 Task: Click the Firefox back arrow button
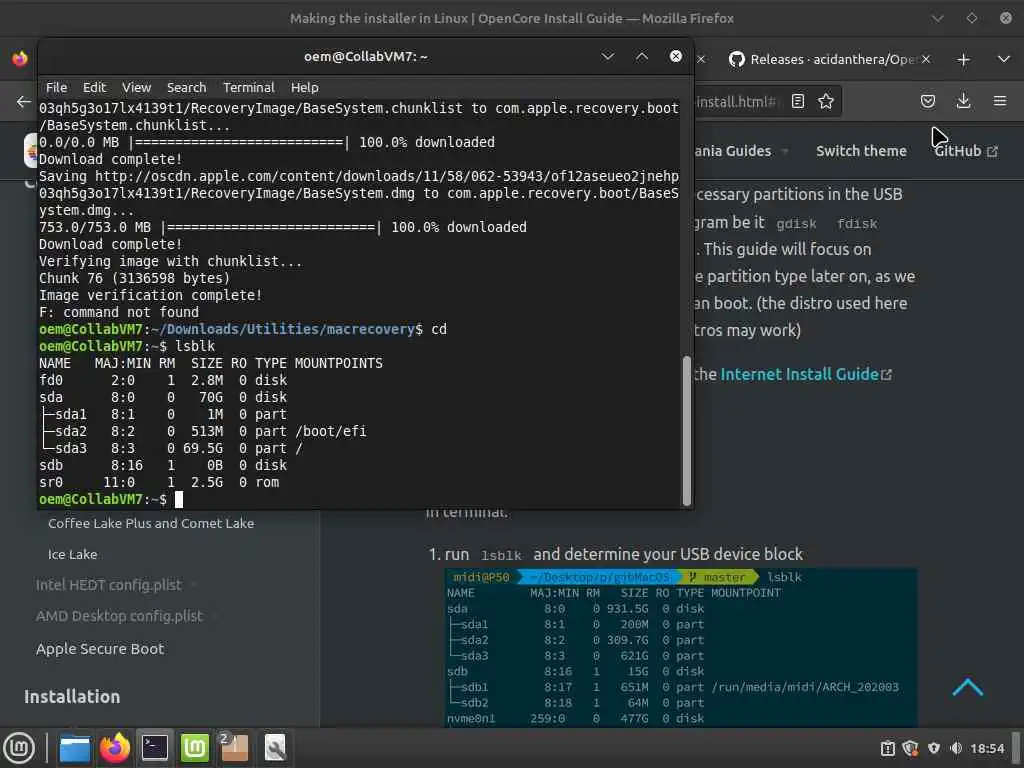pos(24,101)
